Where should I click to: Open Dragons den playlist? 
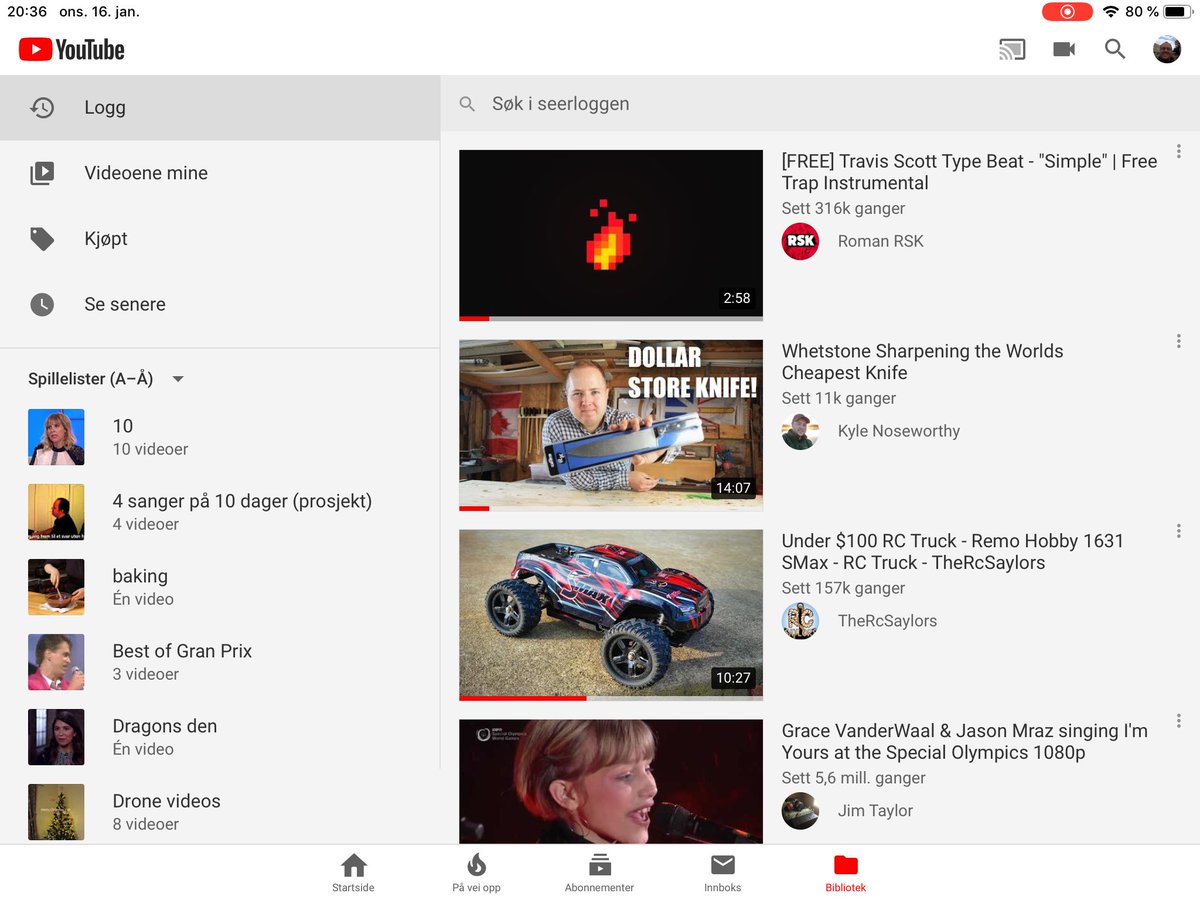click(x=220, y=737)
